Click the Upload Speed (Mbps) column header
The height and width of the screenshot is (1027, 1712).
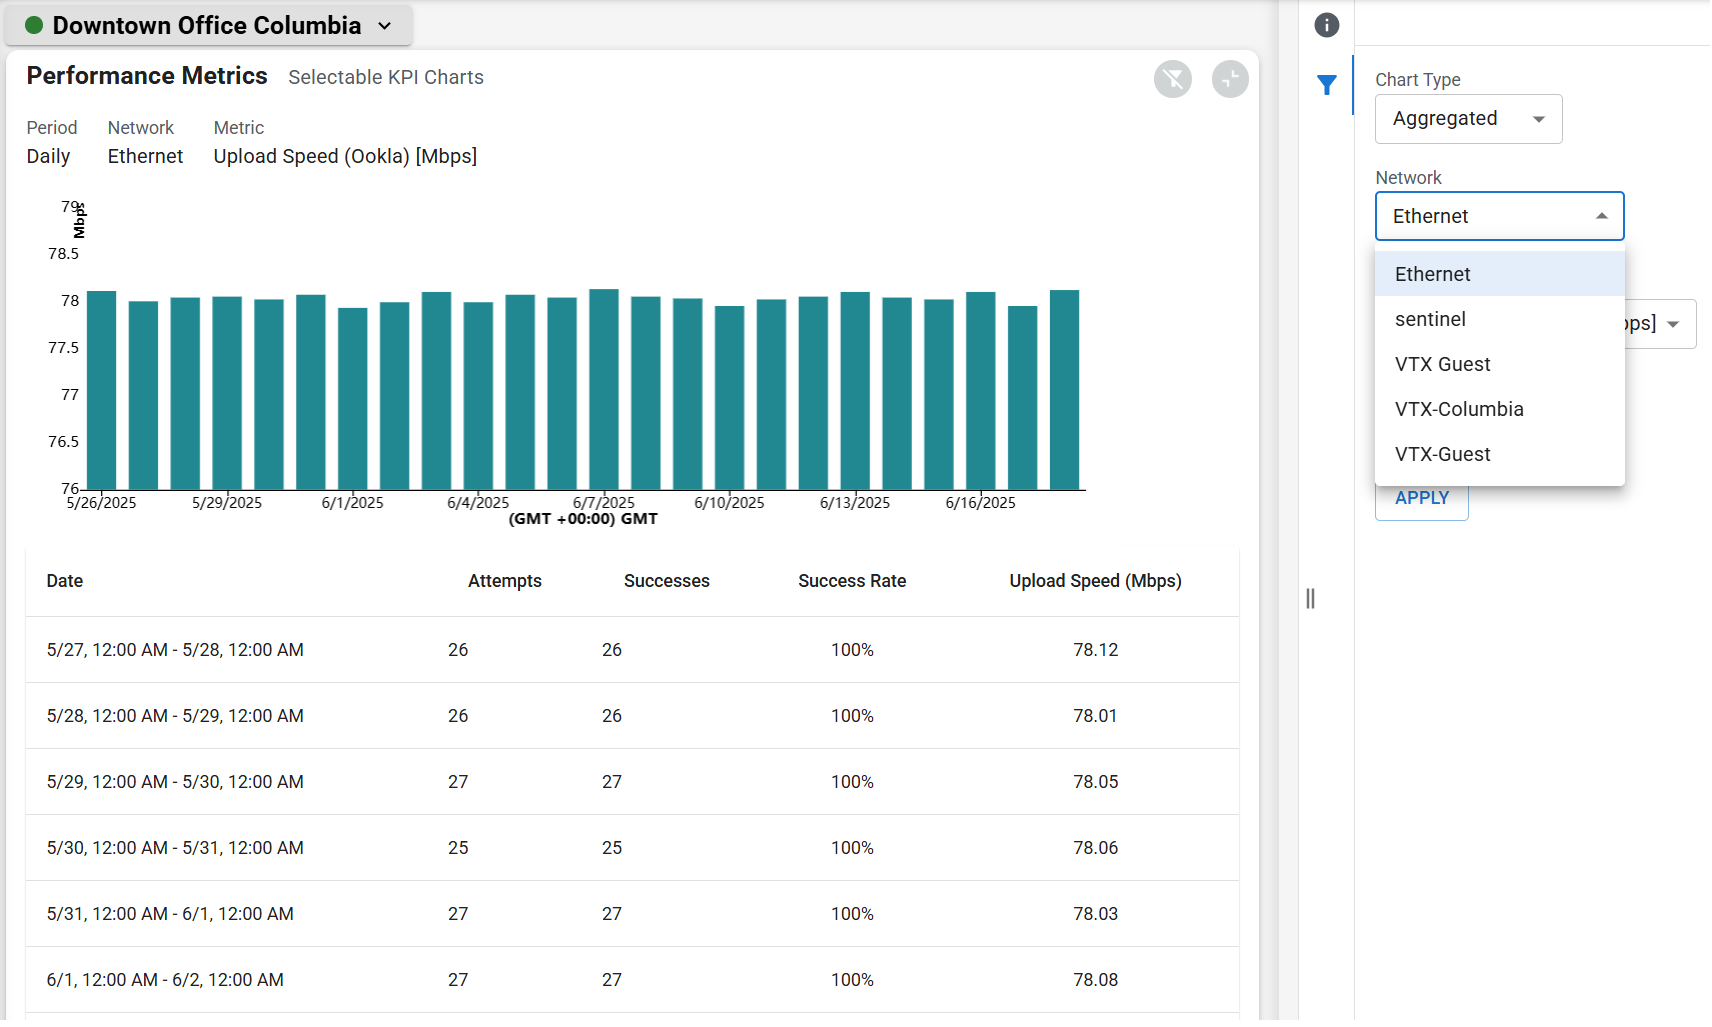(1095, 581)
